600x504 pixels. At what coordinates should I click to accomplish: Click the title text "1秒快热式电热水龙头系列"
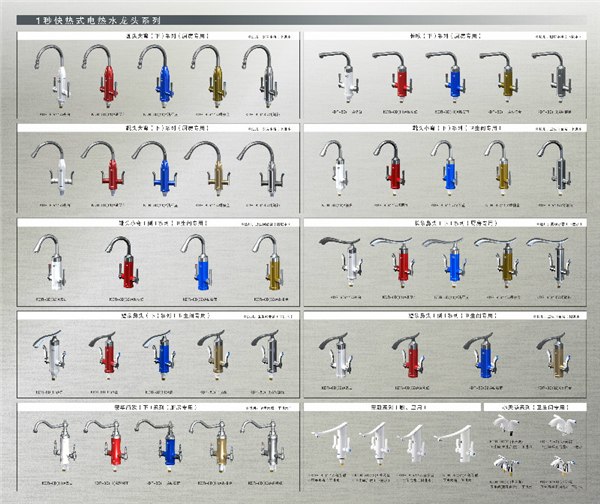(x=98, y=20)
